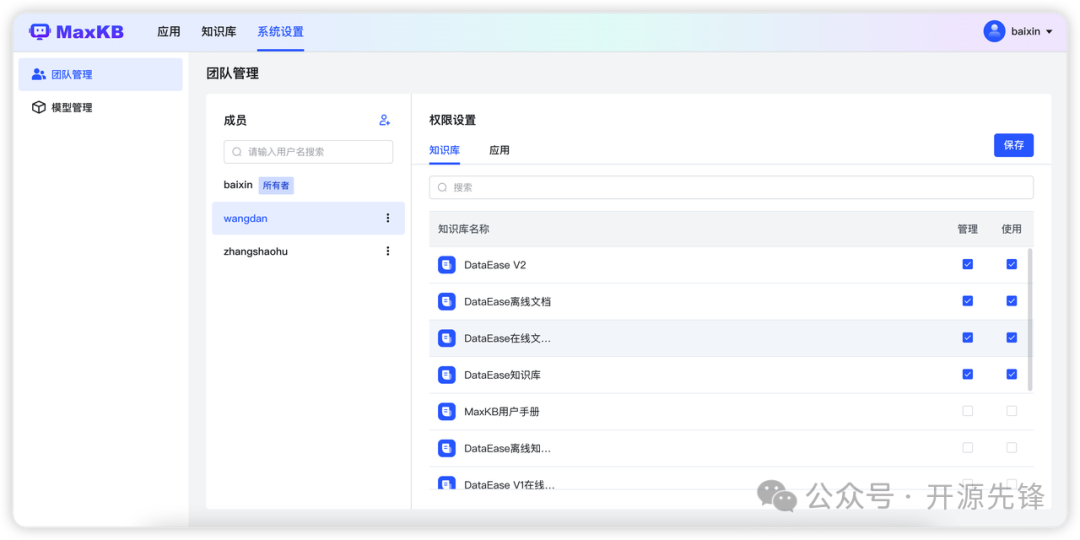Uncheck 使用 for DataEase V2

[1012, 264]
